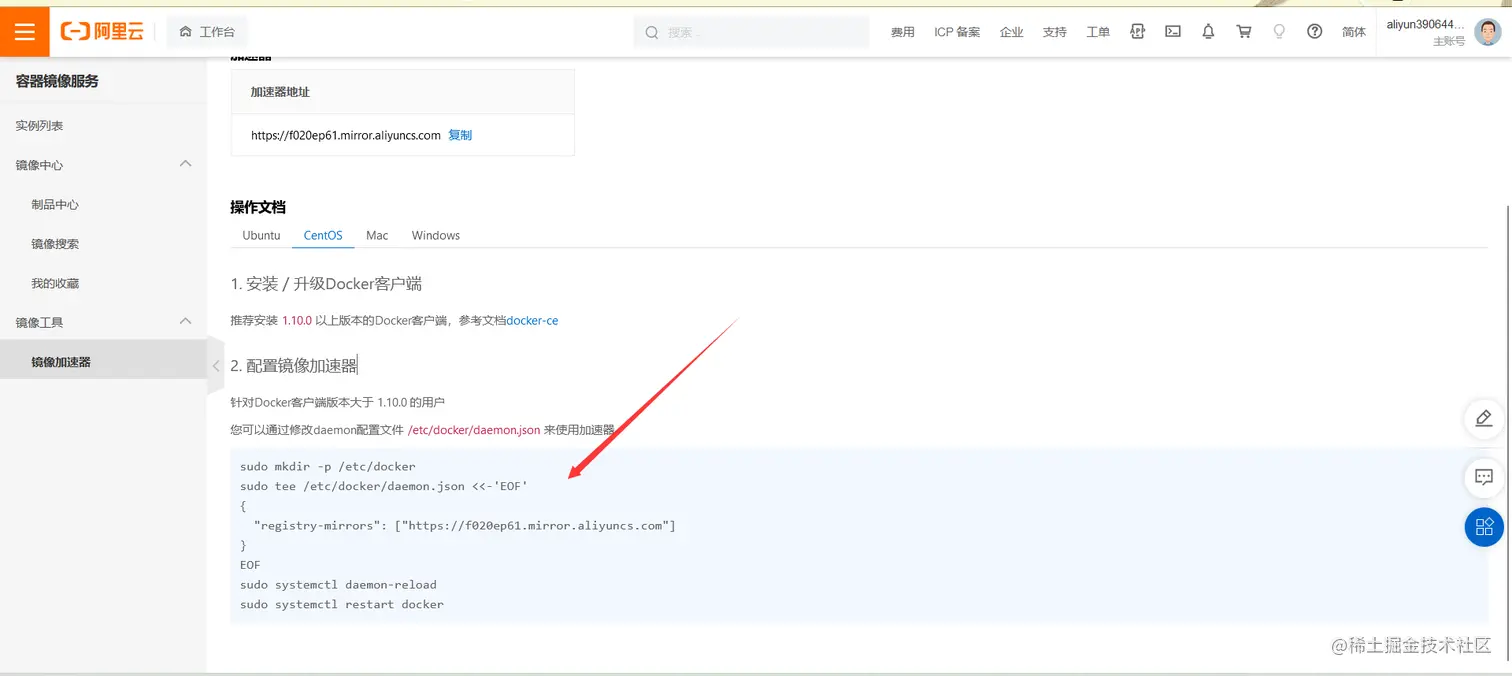Open 镜像搜索 in the sidebar
The width and height of the screenshot is (1512, 676).
click(55, 244)
